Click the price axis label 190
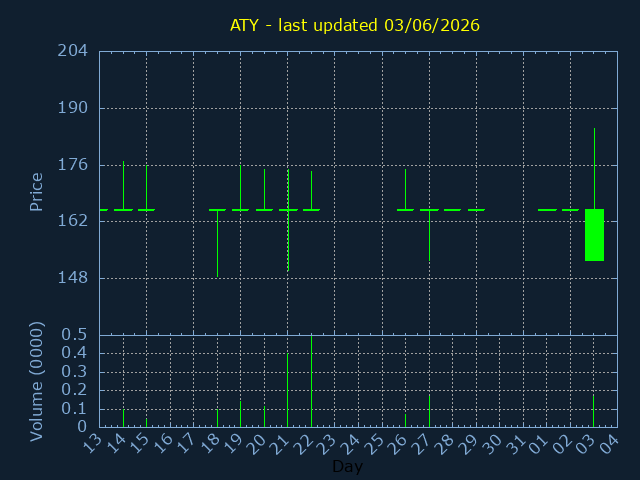The height and width of the screenshot is (480, 640). (x=73, y=108)
